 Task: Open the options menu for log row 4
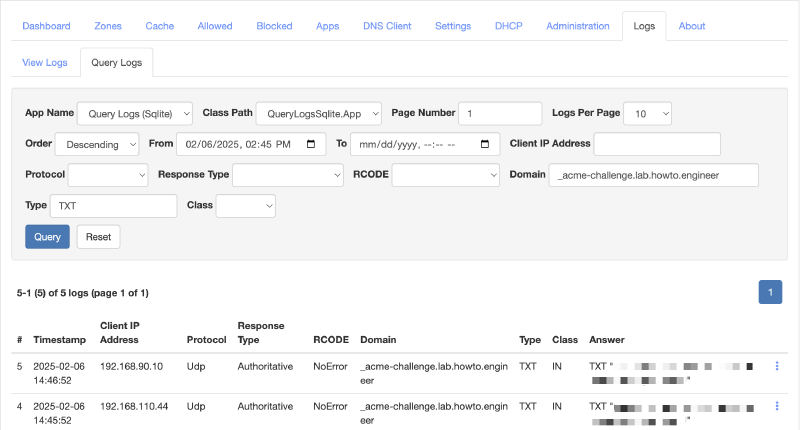click(777, 406)
